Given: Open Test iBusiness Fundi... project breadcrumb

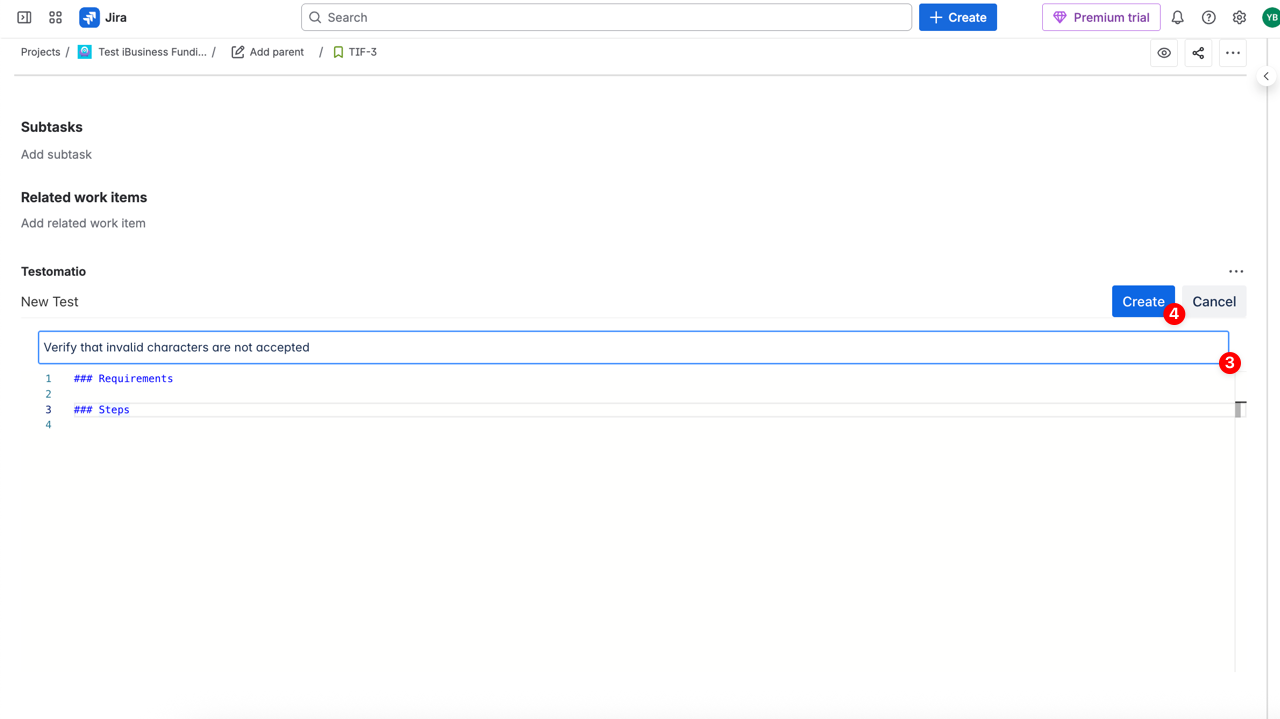Looking at the screenshot, I should [151, 52].
